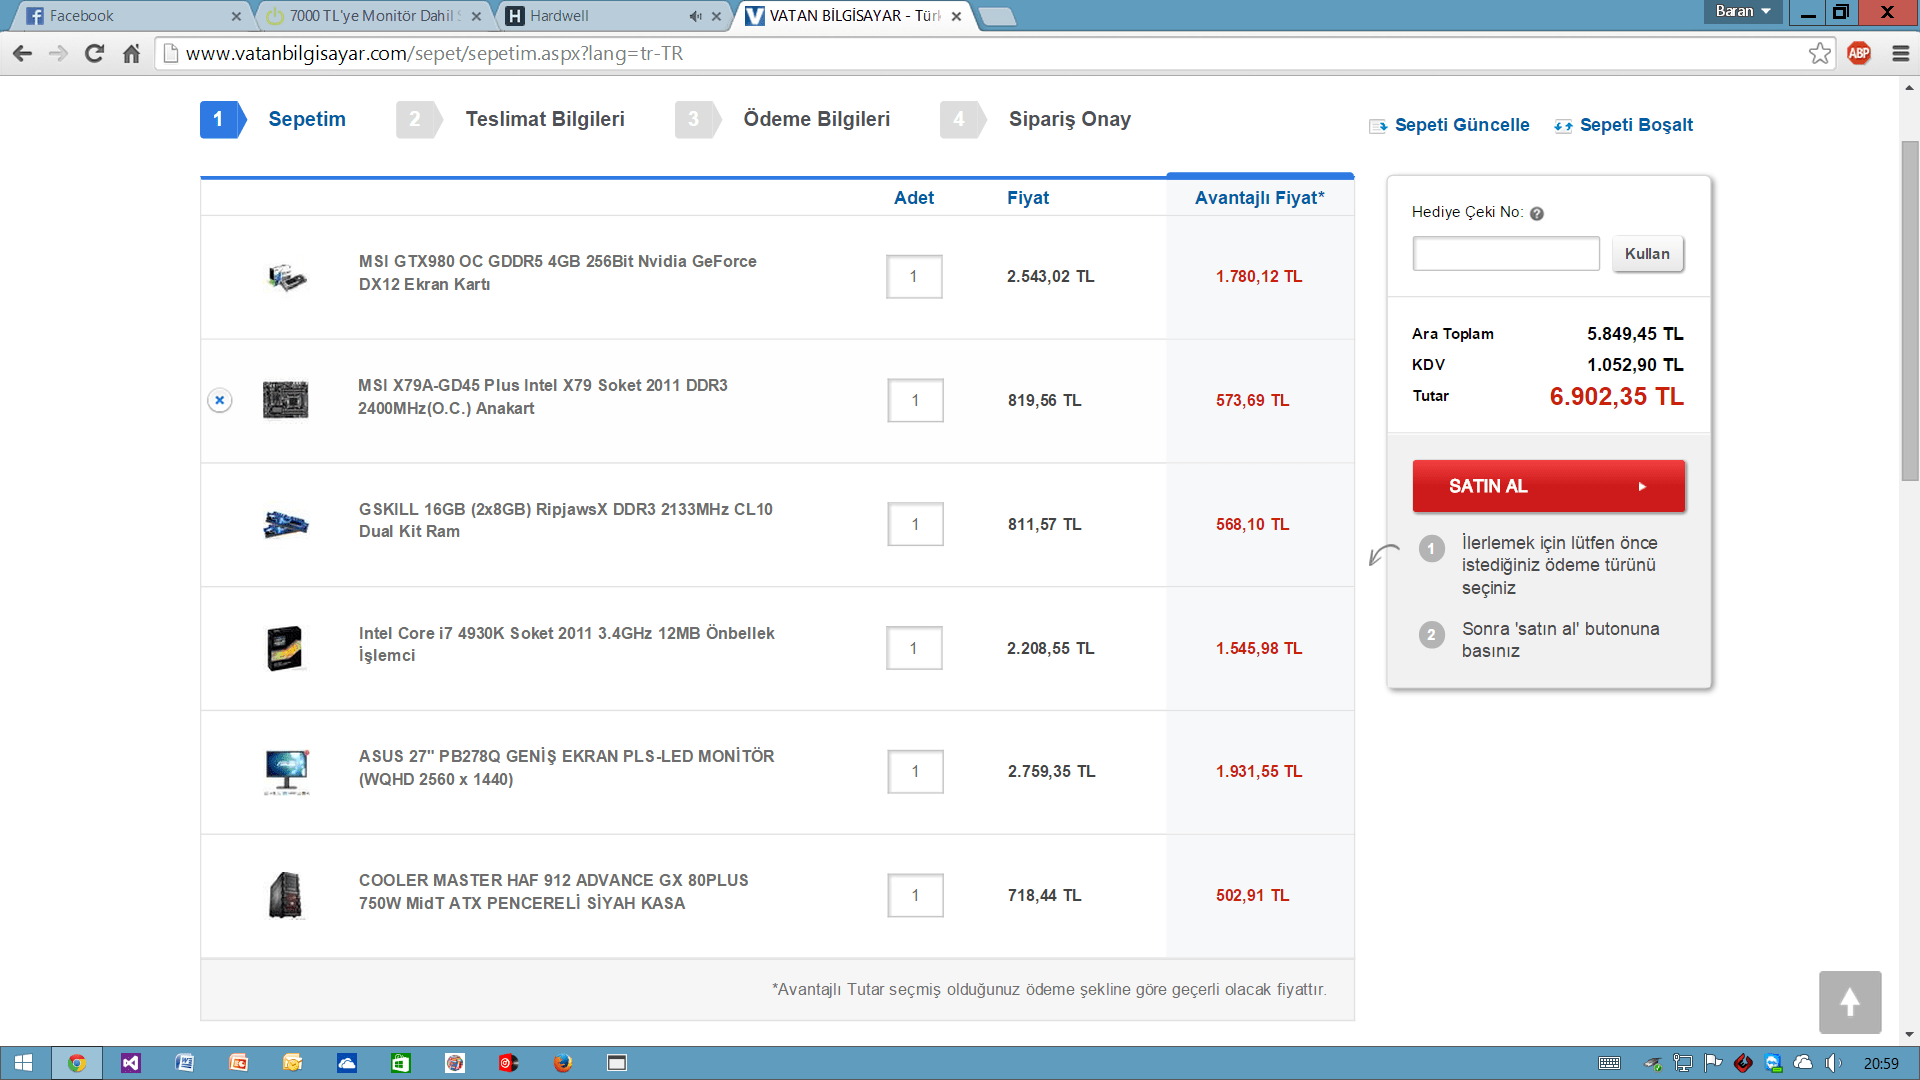Click the ASUS PB278Q monitor thumbnail
This screenshot has width=1920, height=1080.
(x=287, y=772)
